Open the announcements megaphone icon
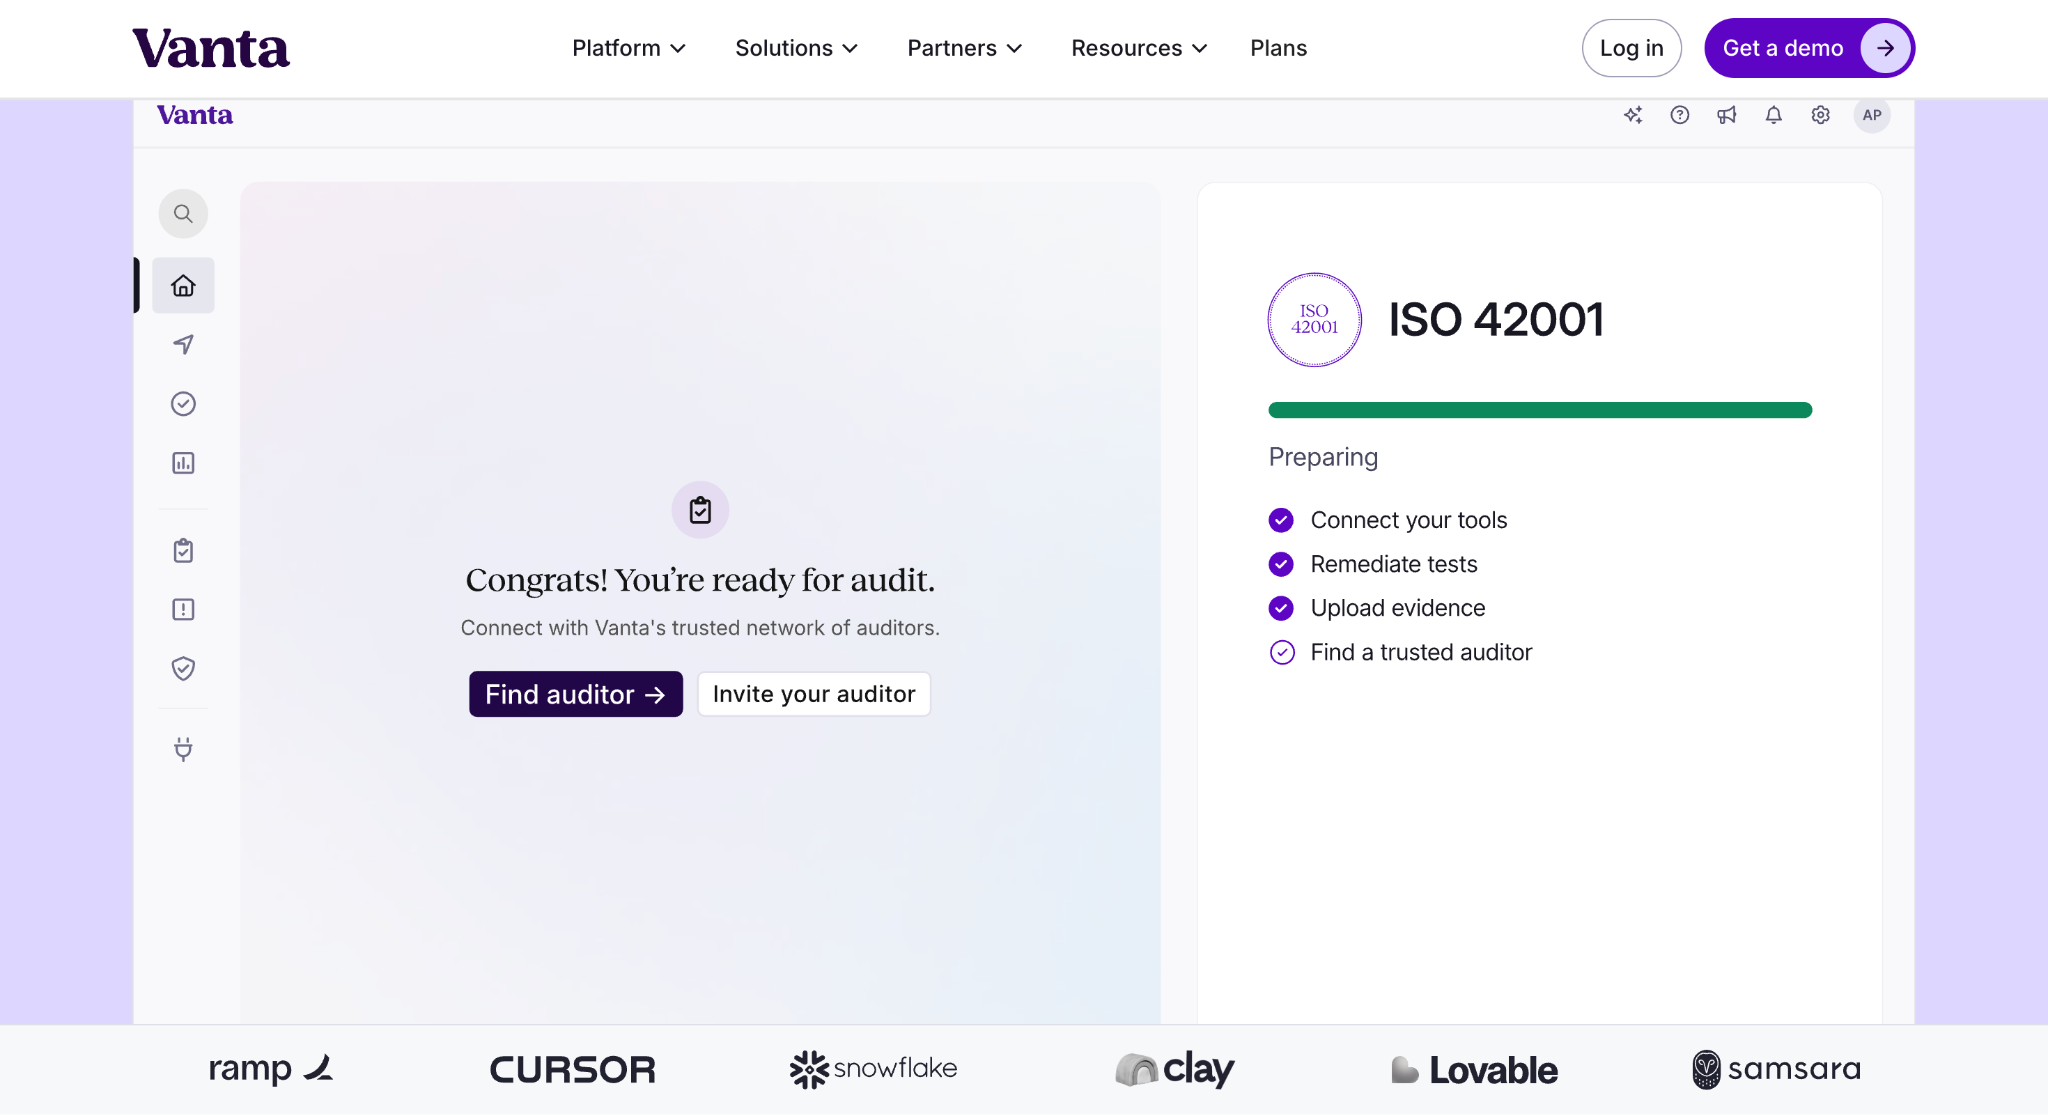Screen dimensions: 2048x1115 pos(1727,115)
